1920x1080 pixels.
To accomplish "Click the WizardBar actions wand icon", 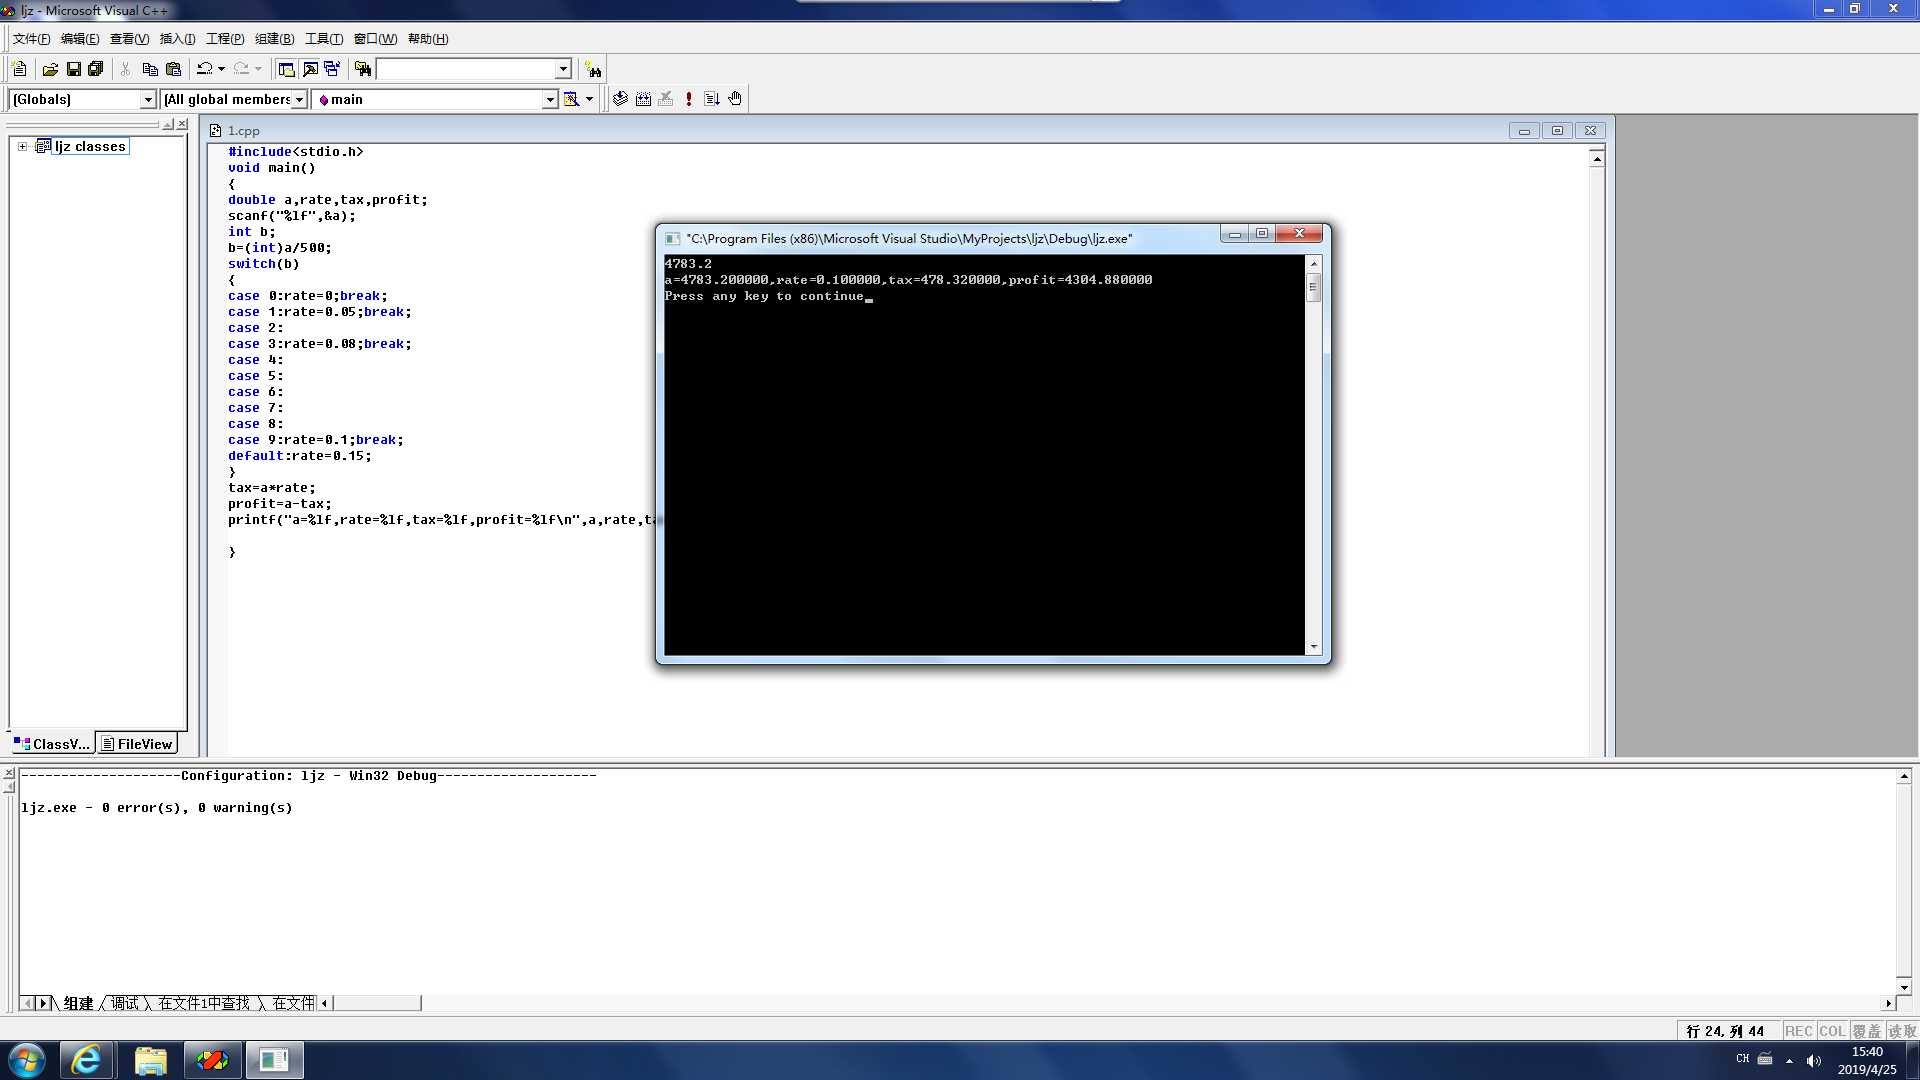I will click(x=572, y=99).
